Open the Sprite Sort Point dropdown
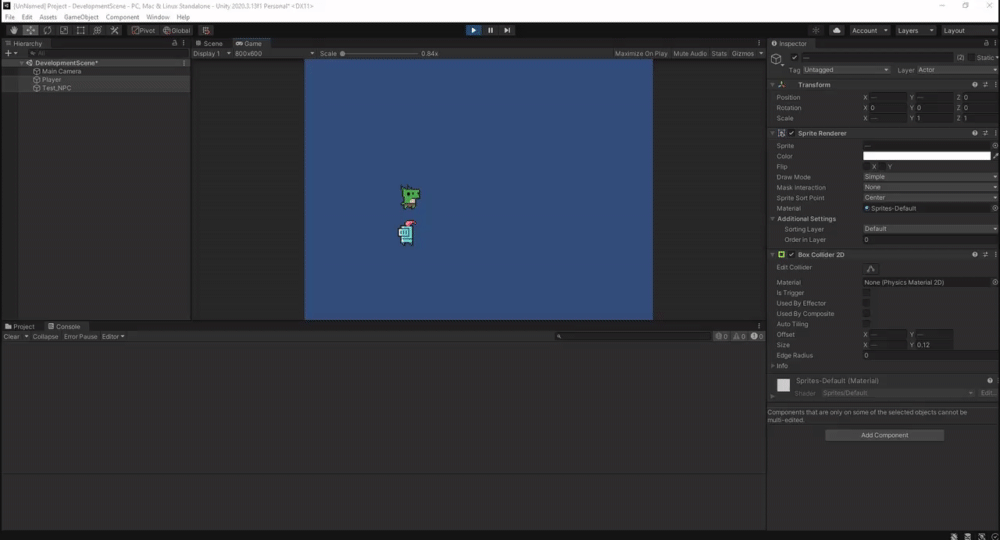Image resolution: width=1000 pixels, height=540 pixels. click(x=930, y=198)
